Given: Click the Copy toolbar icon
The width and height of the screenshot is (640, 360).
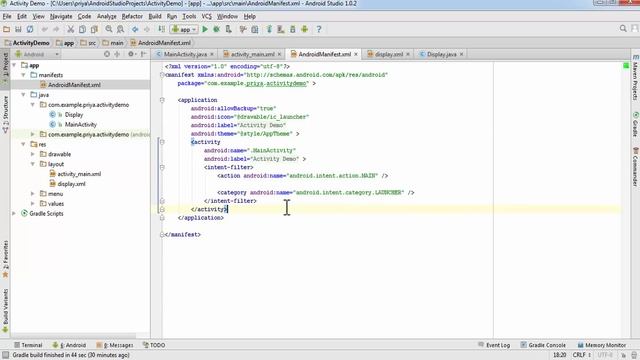Looking at the screenshot, I should point(82,29).
